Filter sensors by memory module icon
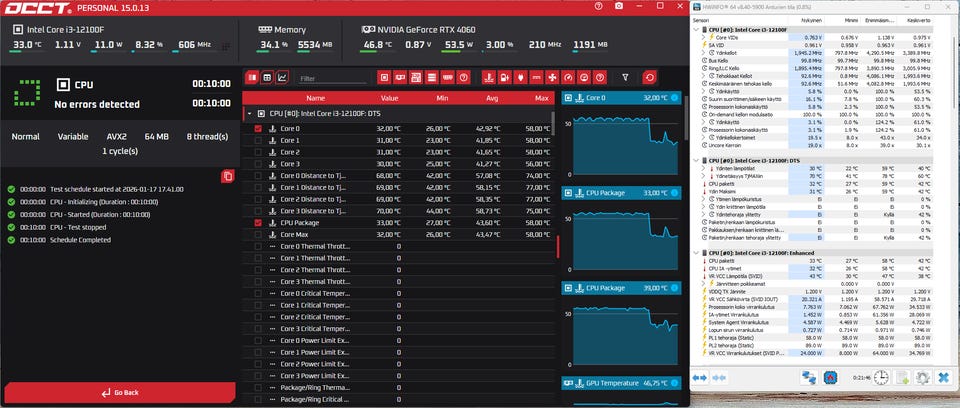This screenshot has width=960, height=408. pos(448,78)
